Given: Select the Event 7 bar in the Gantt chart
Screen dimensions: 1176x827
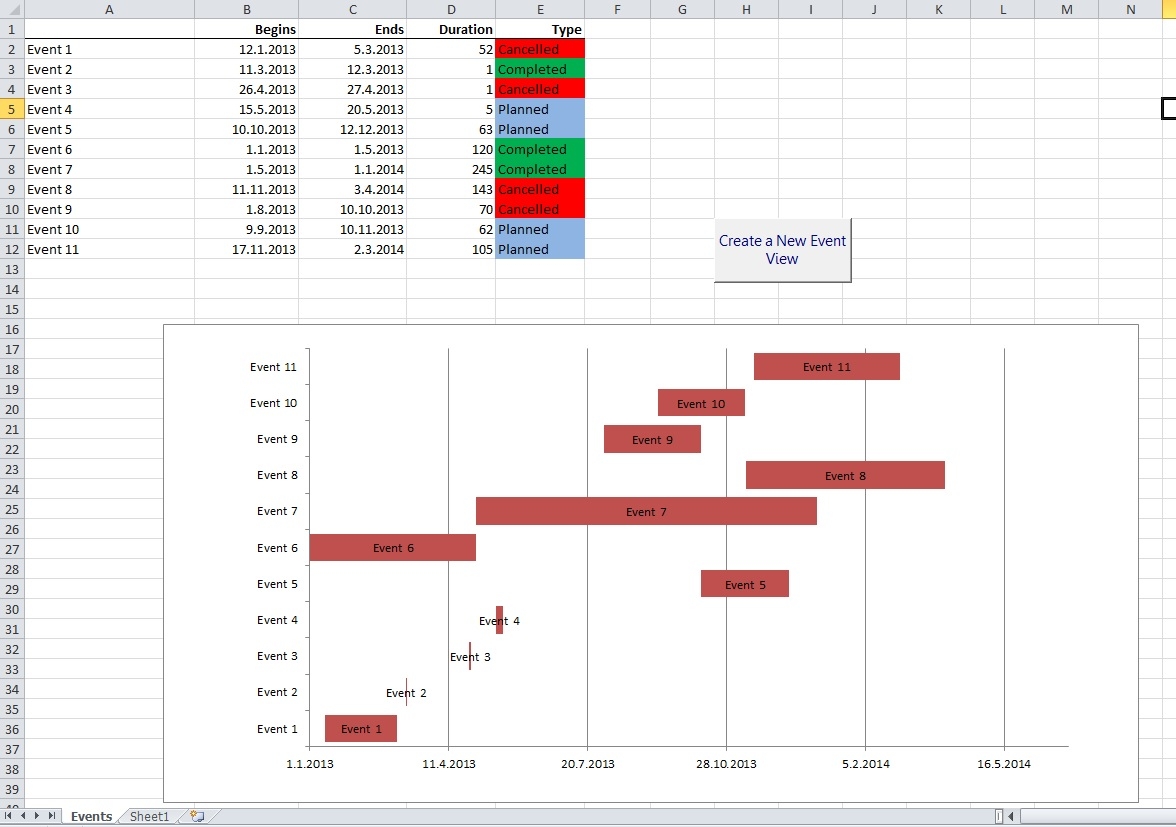Looking at the screenshot, I should (x=646, y=511).
